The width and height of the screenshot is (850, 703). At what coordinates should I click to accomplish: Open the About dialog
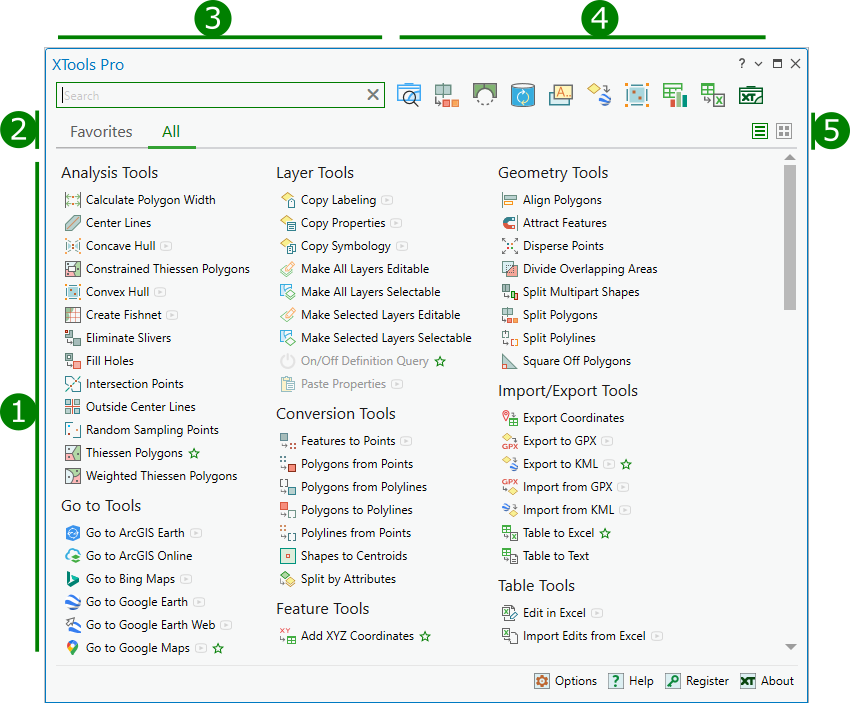(x=767, y=681)
